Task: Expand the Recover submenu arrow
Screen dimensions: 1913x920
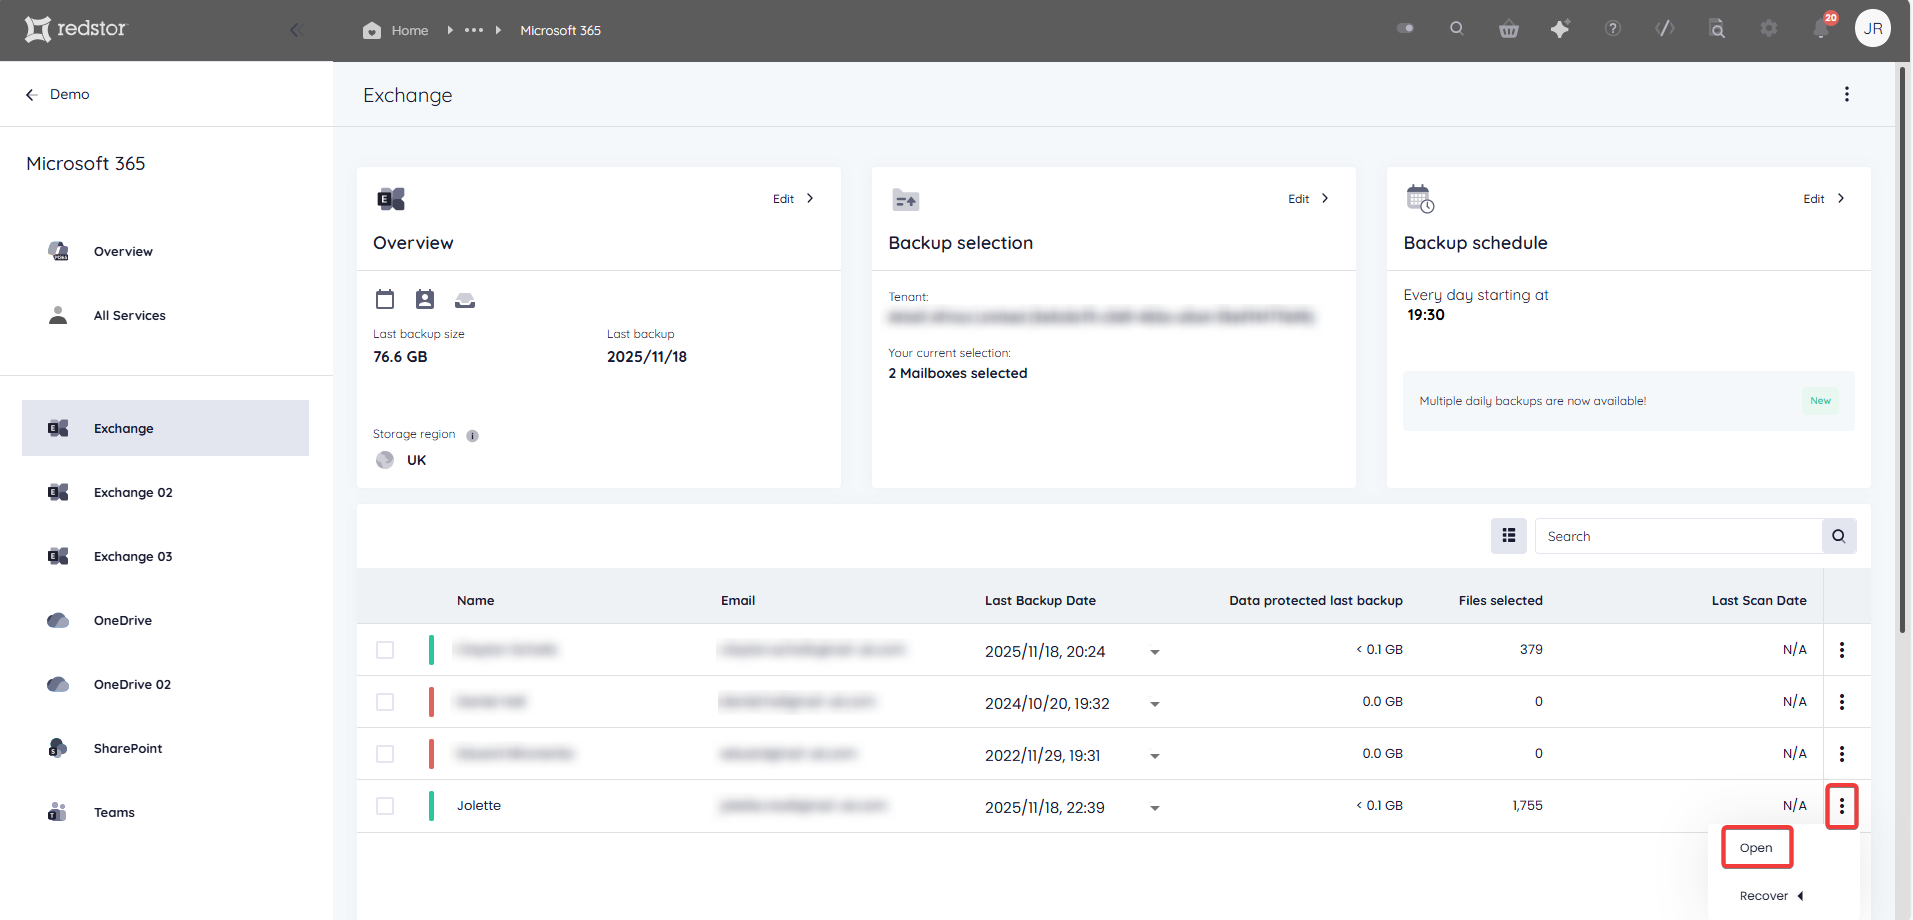Action: (1801, 896)
